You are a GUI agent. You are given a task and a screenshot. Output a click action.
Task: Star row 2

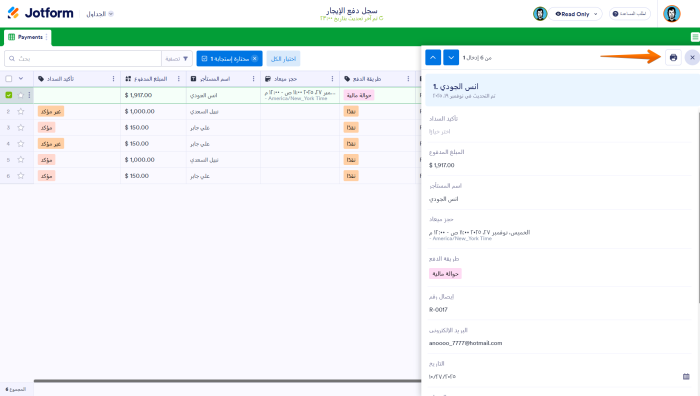click(21, 111)
